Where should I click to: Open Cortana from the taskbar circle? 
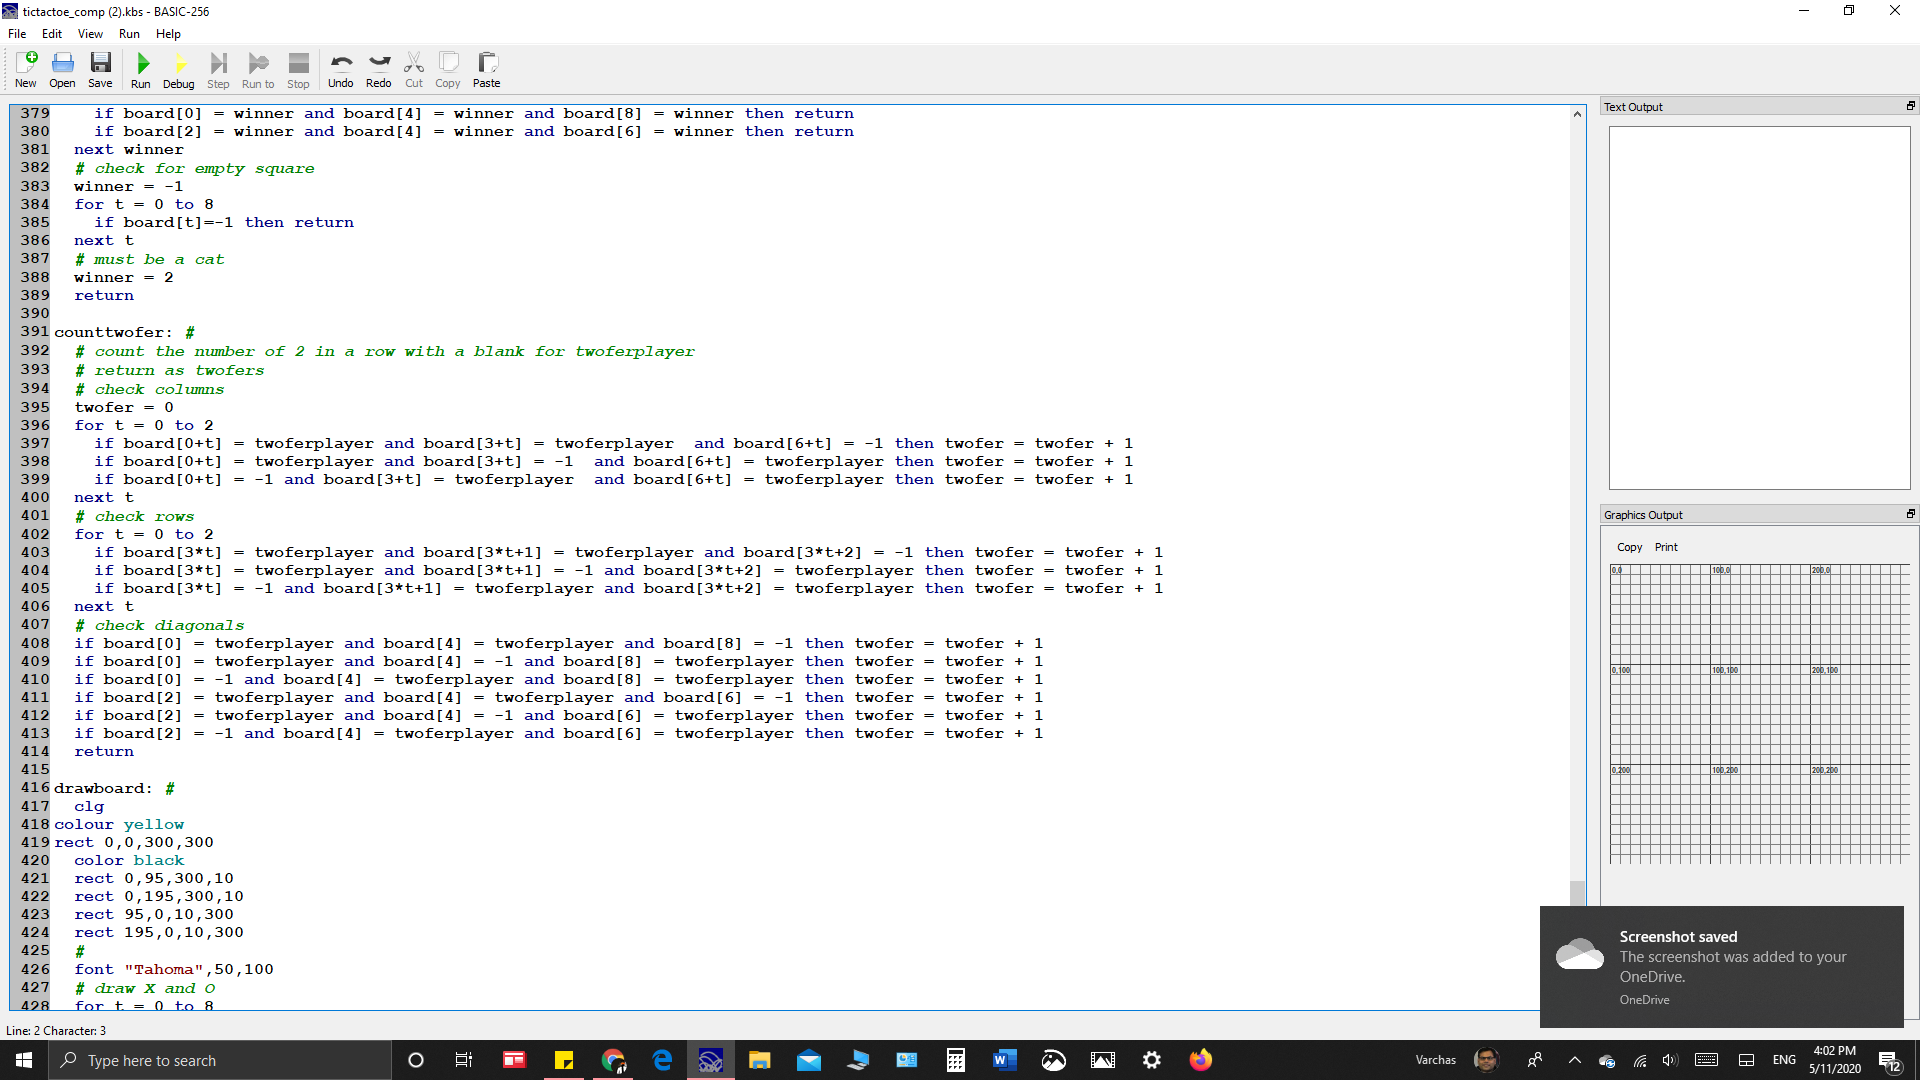pos(416,1060)
